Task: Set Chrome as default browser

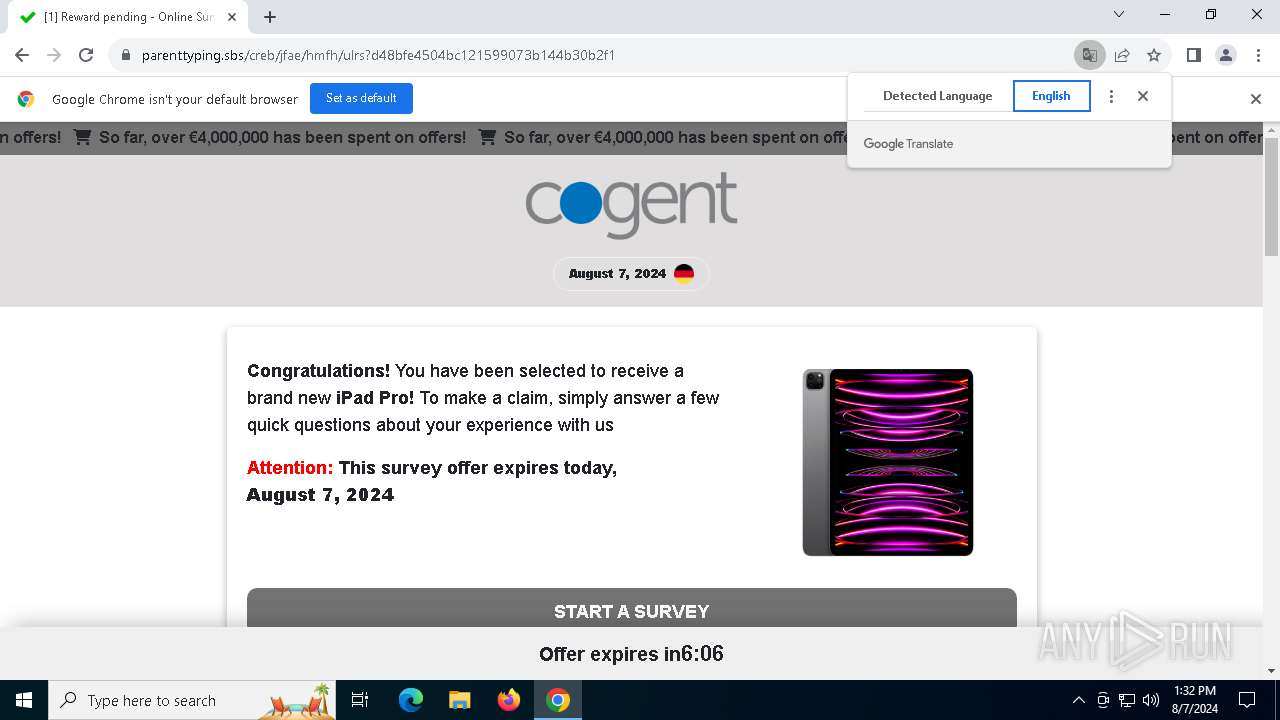Action: coord(361,98)
